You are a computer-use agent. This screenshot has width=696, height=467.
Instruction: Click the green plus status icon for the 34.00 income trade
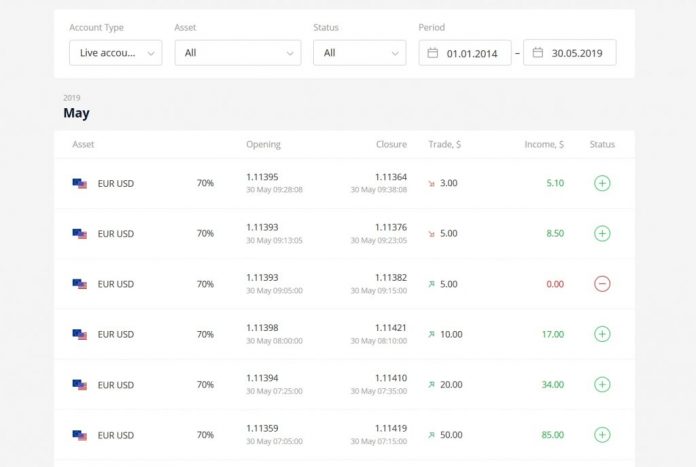pos(602,384)
